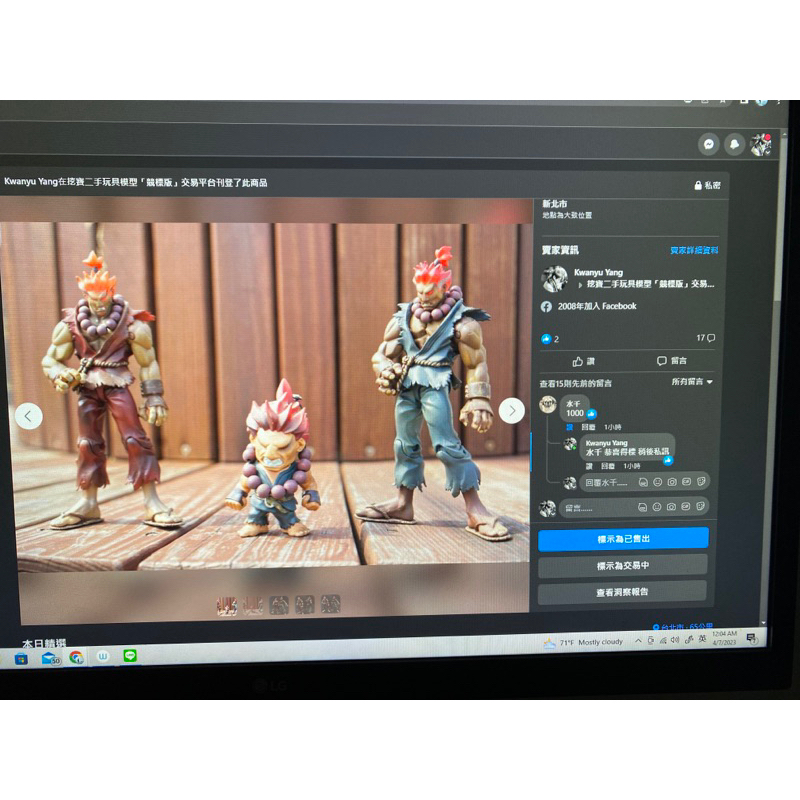
Task: Open Kwanyu Yang seller profile name
Action: coord(598,272)
